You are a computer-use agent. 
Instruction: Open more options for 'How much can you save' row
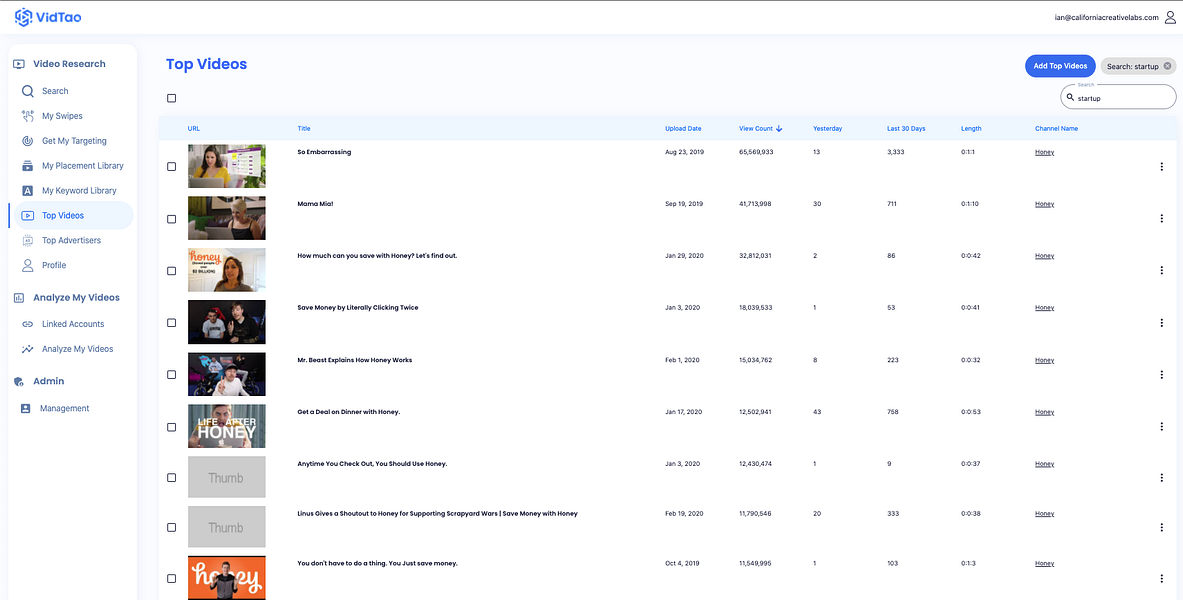[1161, 270]
